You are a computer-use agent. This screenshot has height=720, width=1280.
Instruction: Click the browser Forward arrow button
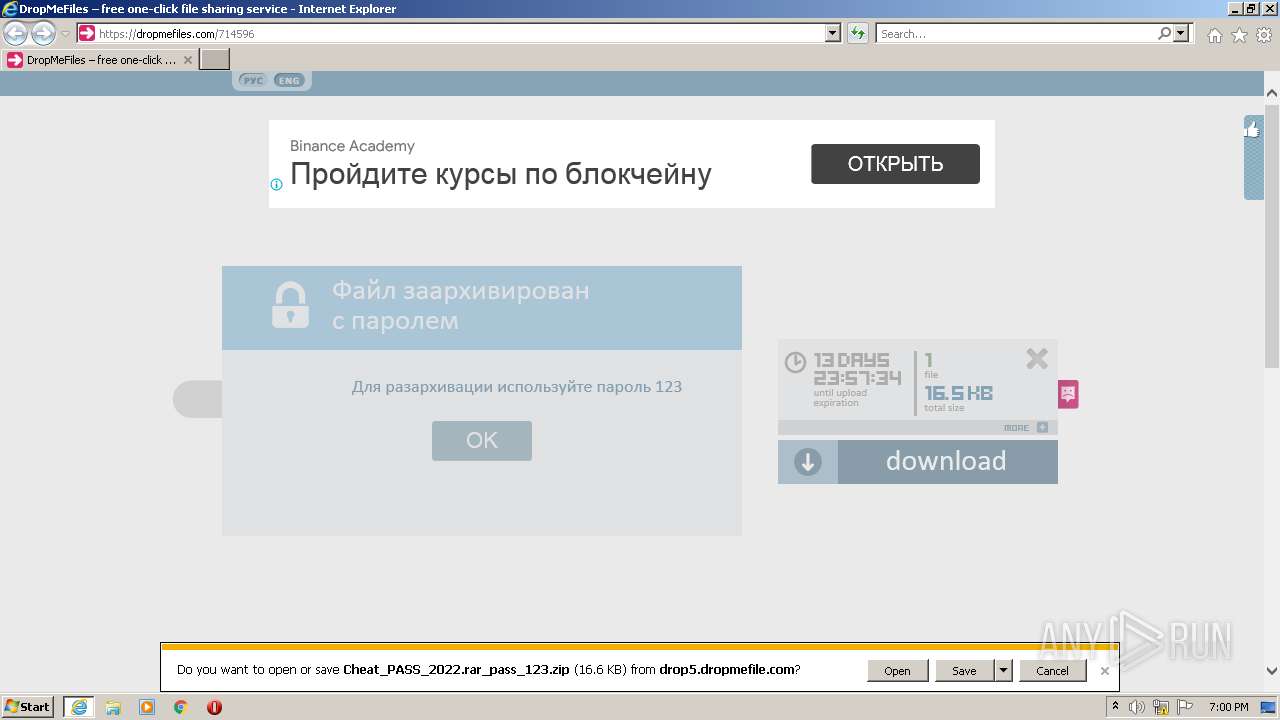point(43,34)
